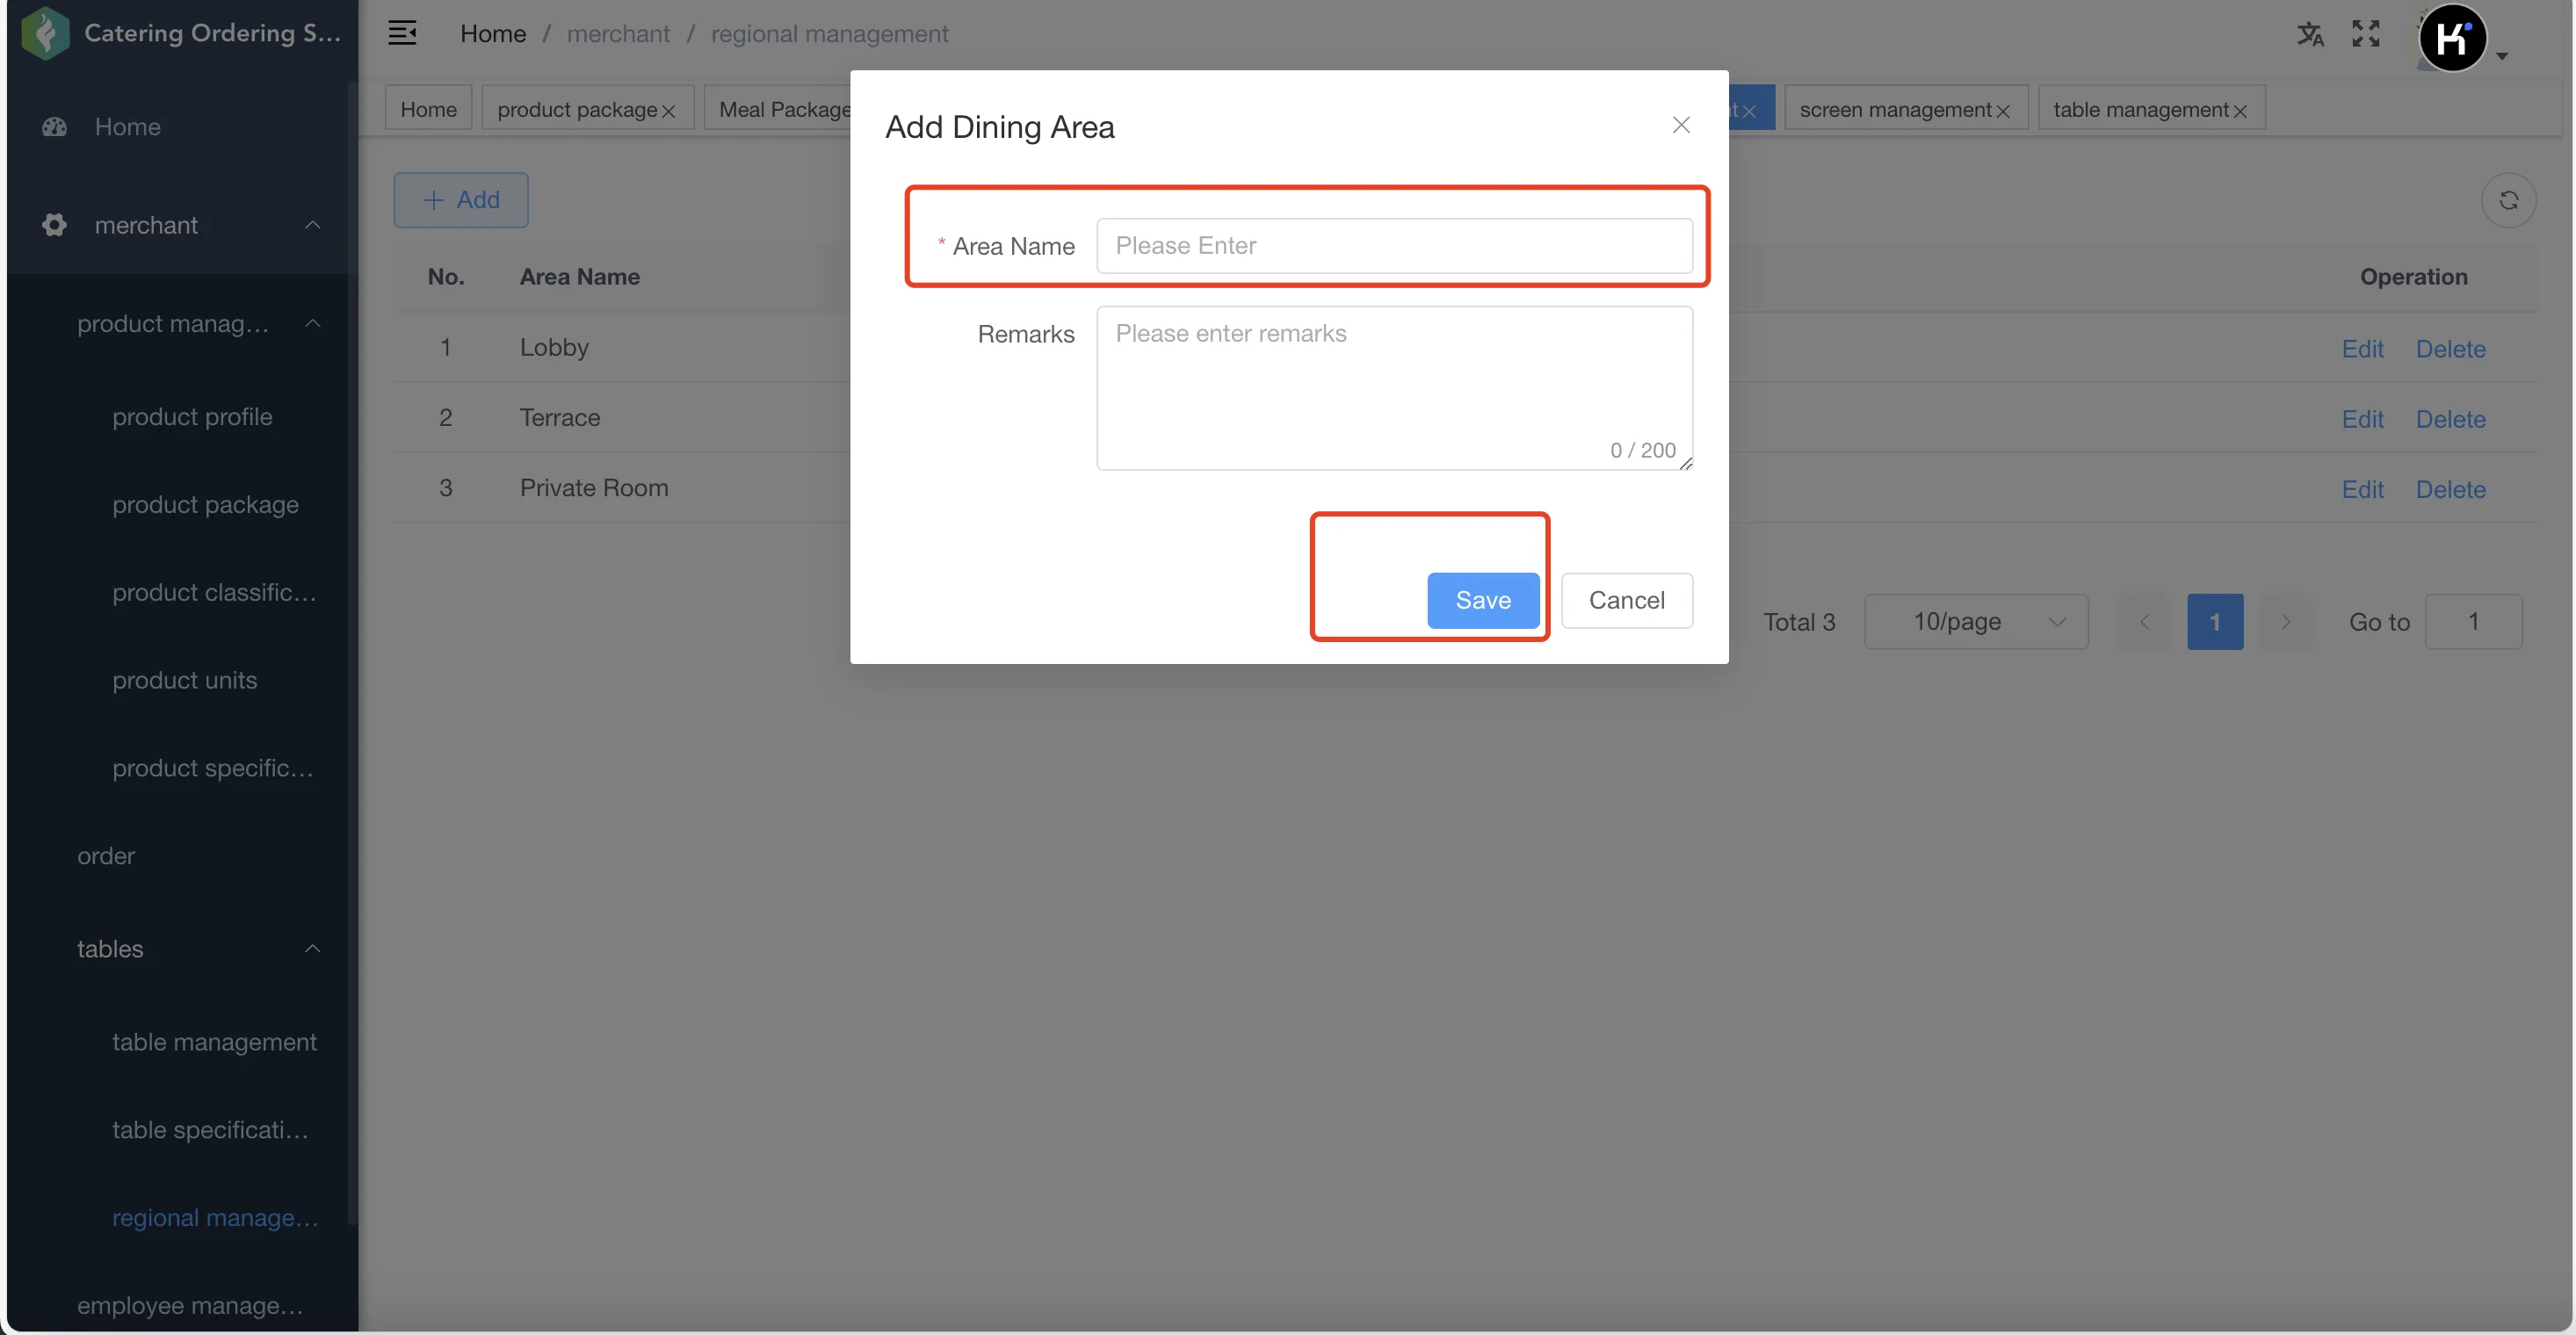Edit the Private Room row
This screenshot has height=1335, width=2576.
pyautogui.click(x=2362, y=489)
